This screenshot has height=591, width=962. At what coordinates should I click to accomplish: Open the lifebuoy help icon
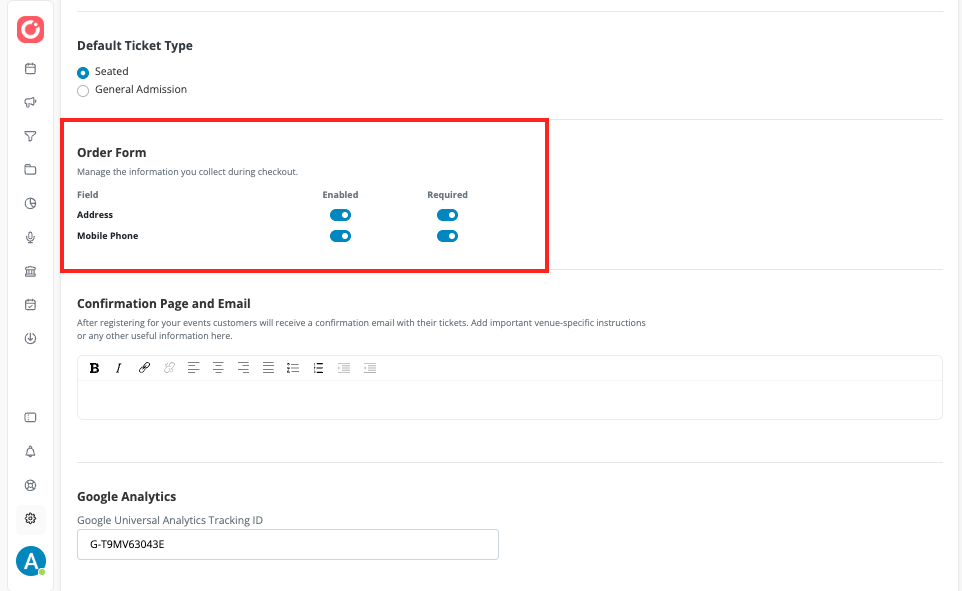[x=30, y=485]
